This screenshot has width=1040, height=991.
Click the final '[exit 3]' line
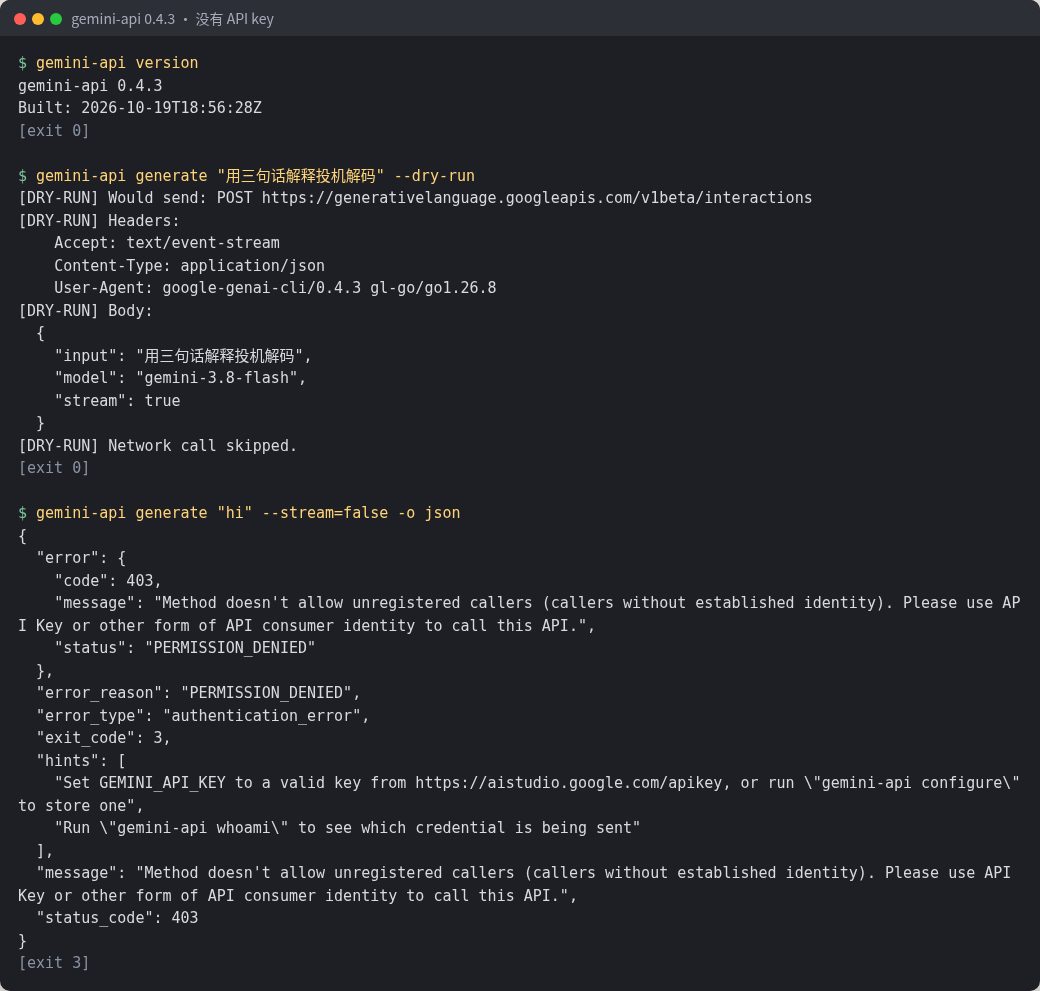[x=54, y=963]
